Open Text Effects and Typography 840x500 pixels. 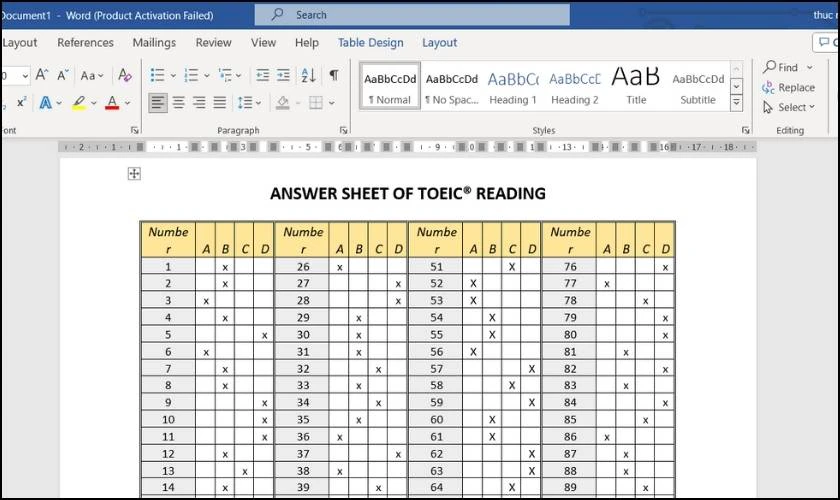46,102
